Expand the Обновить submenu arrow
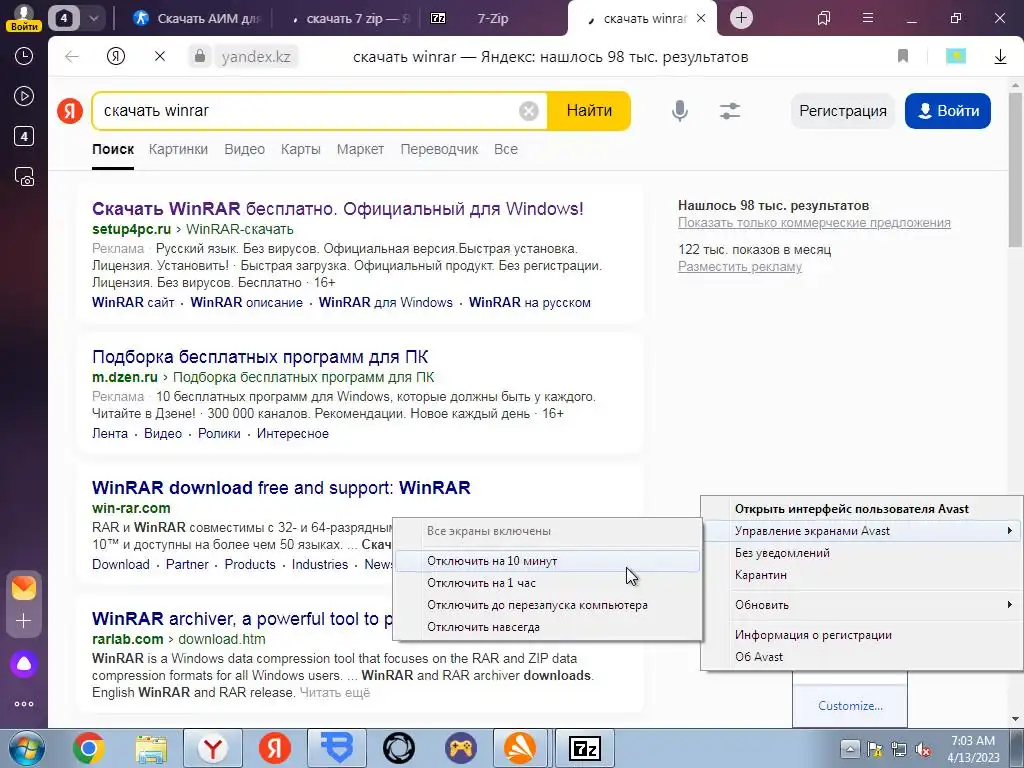 1010,605
